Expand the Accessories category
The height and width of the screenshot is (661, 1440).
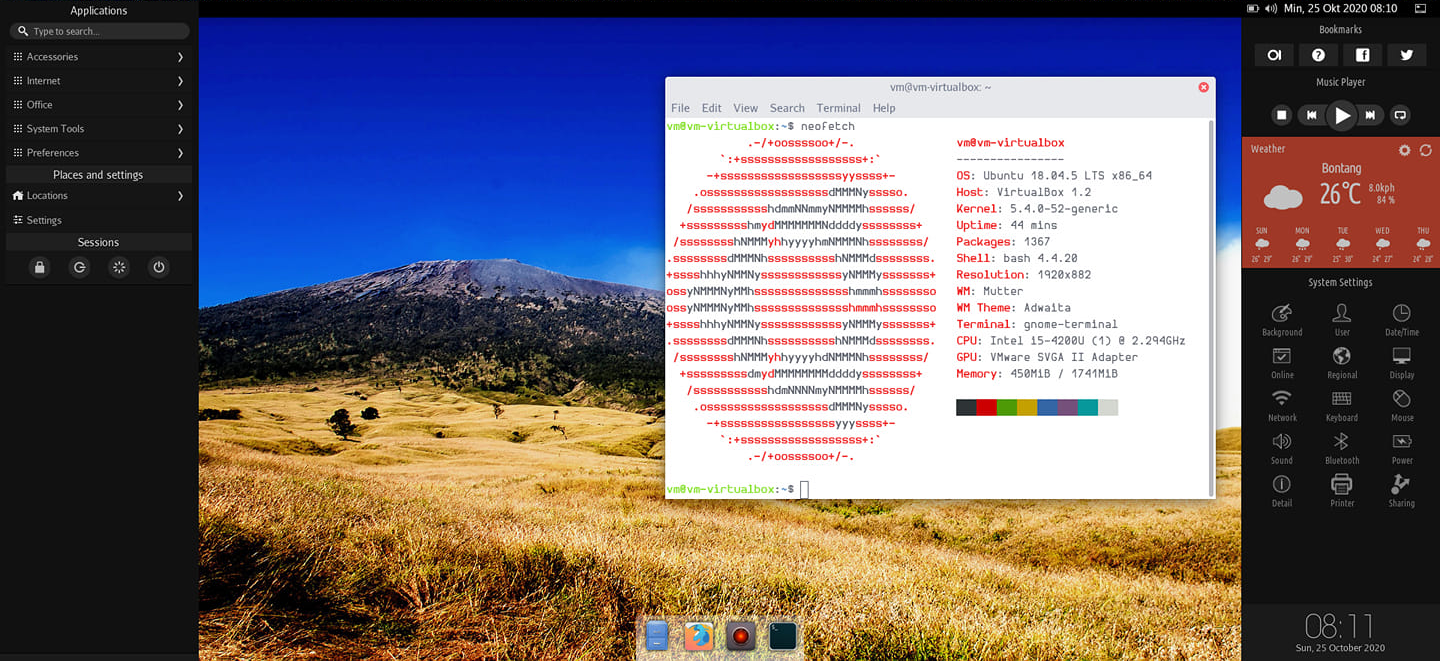pos(98,57)
